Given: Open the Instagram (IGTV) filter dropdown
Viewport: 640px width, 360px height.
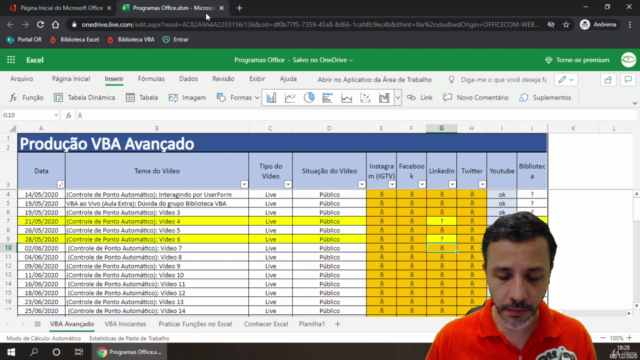Looking at the screenshot, I should (x=392, y=184).
